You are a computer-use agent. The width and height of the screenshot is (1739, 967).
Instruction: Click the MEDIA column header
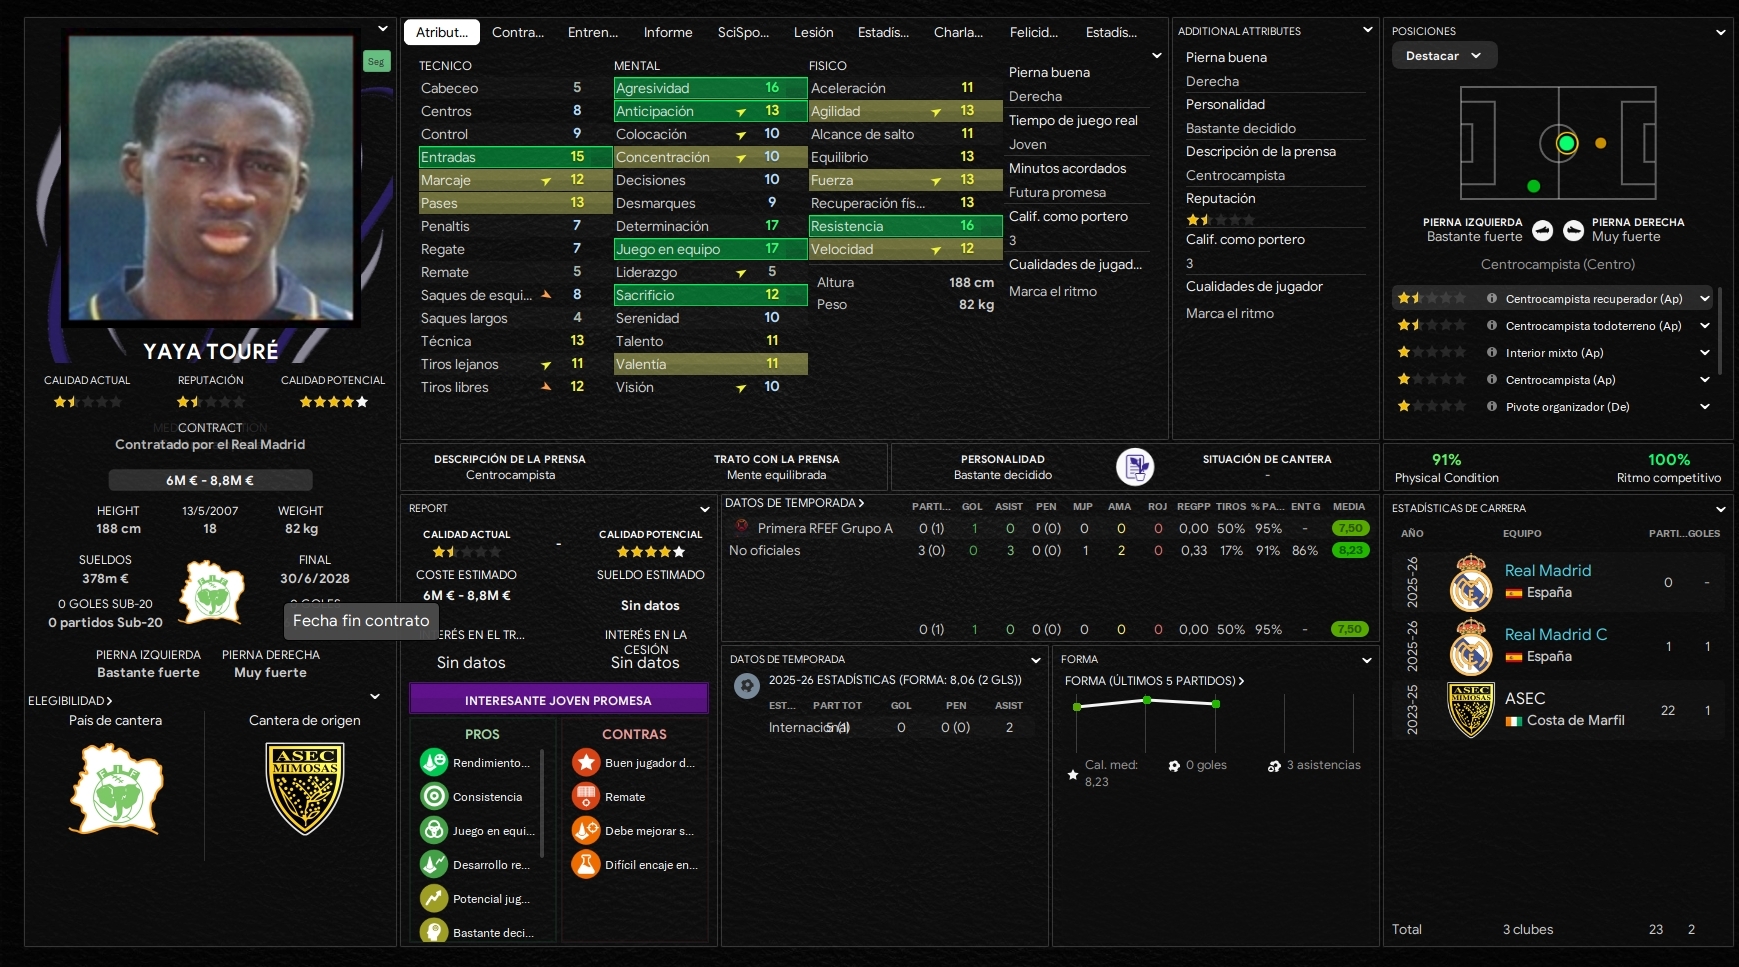1349,507
